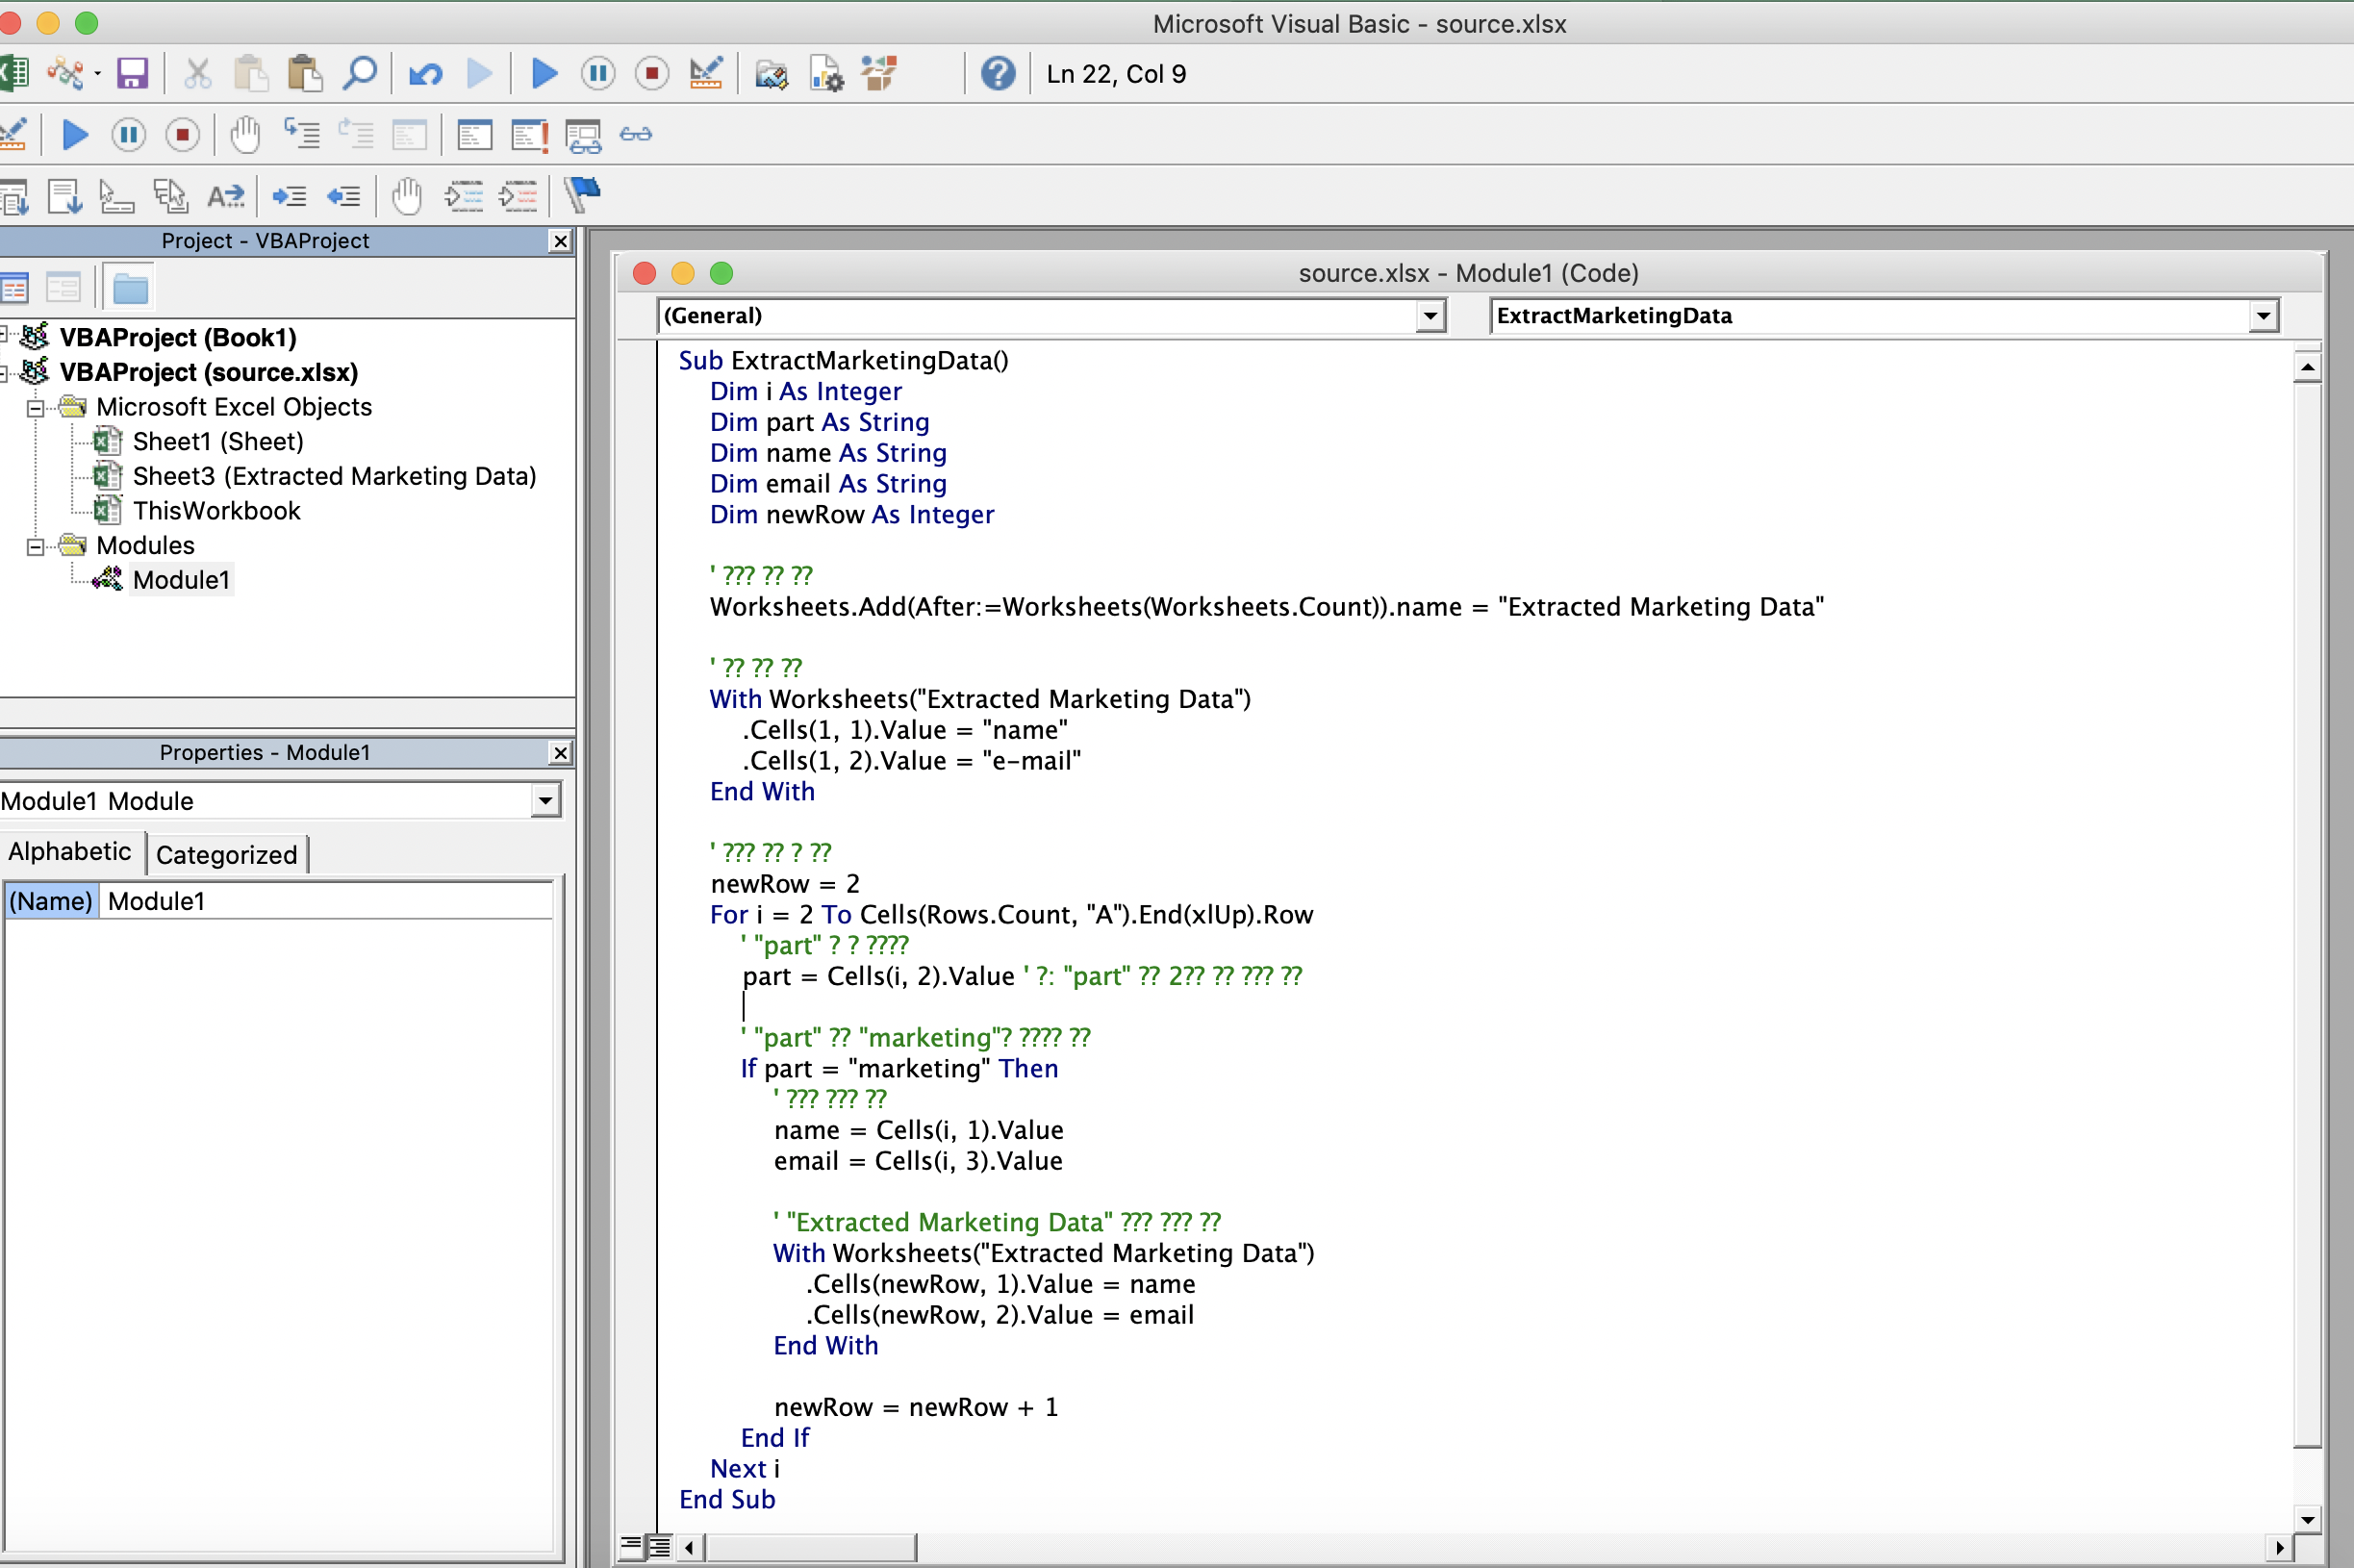Click the Uncomment Block icon

[x=518, y=196]
